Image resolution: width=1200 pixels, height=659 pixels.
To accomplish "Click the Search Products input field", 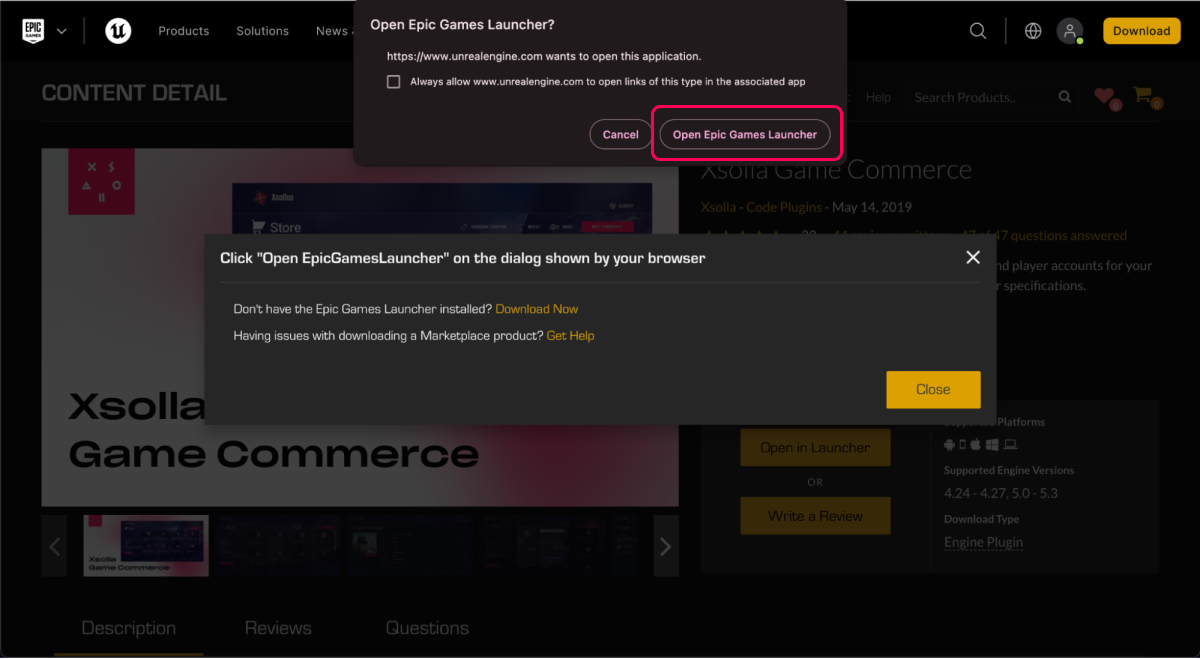I will (x=978, y=97).
